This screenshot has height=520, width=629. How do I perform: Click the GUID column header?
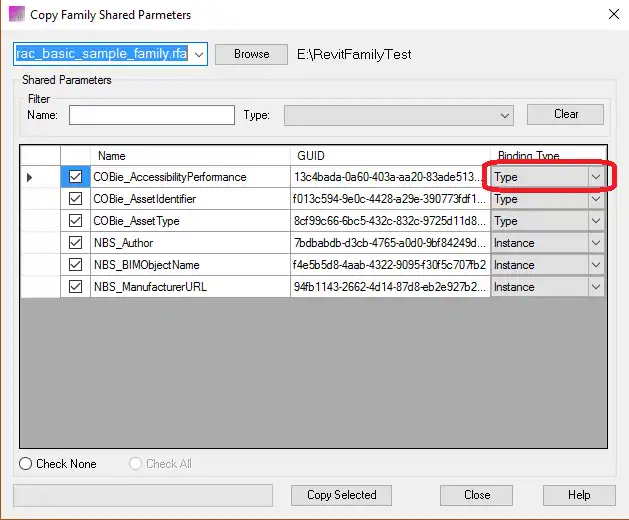pos(390,156)
